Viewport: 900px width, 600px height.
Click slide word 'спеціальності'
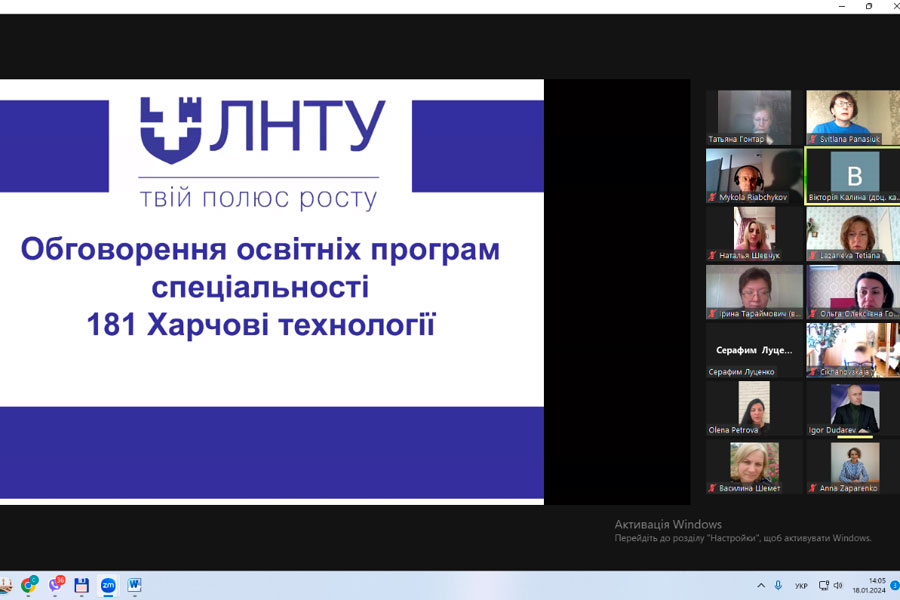(260, 287)
